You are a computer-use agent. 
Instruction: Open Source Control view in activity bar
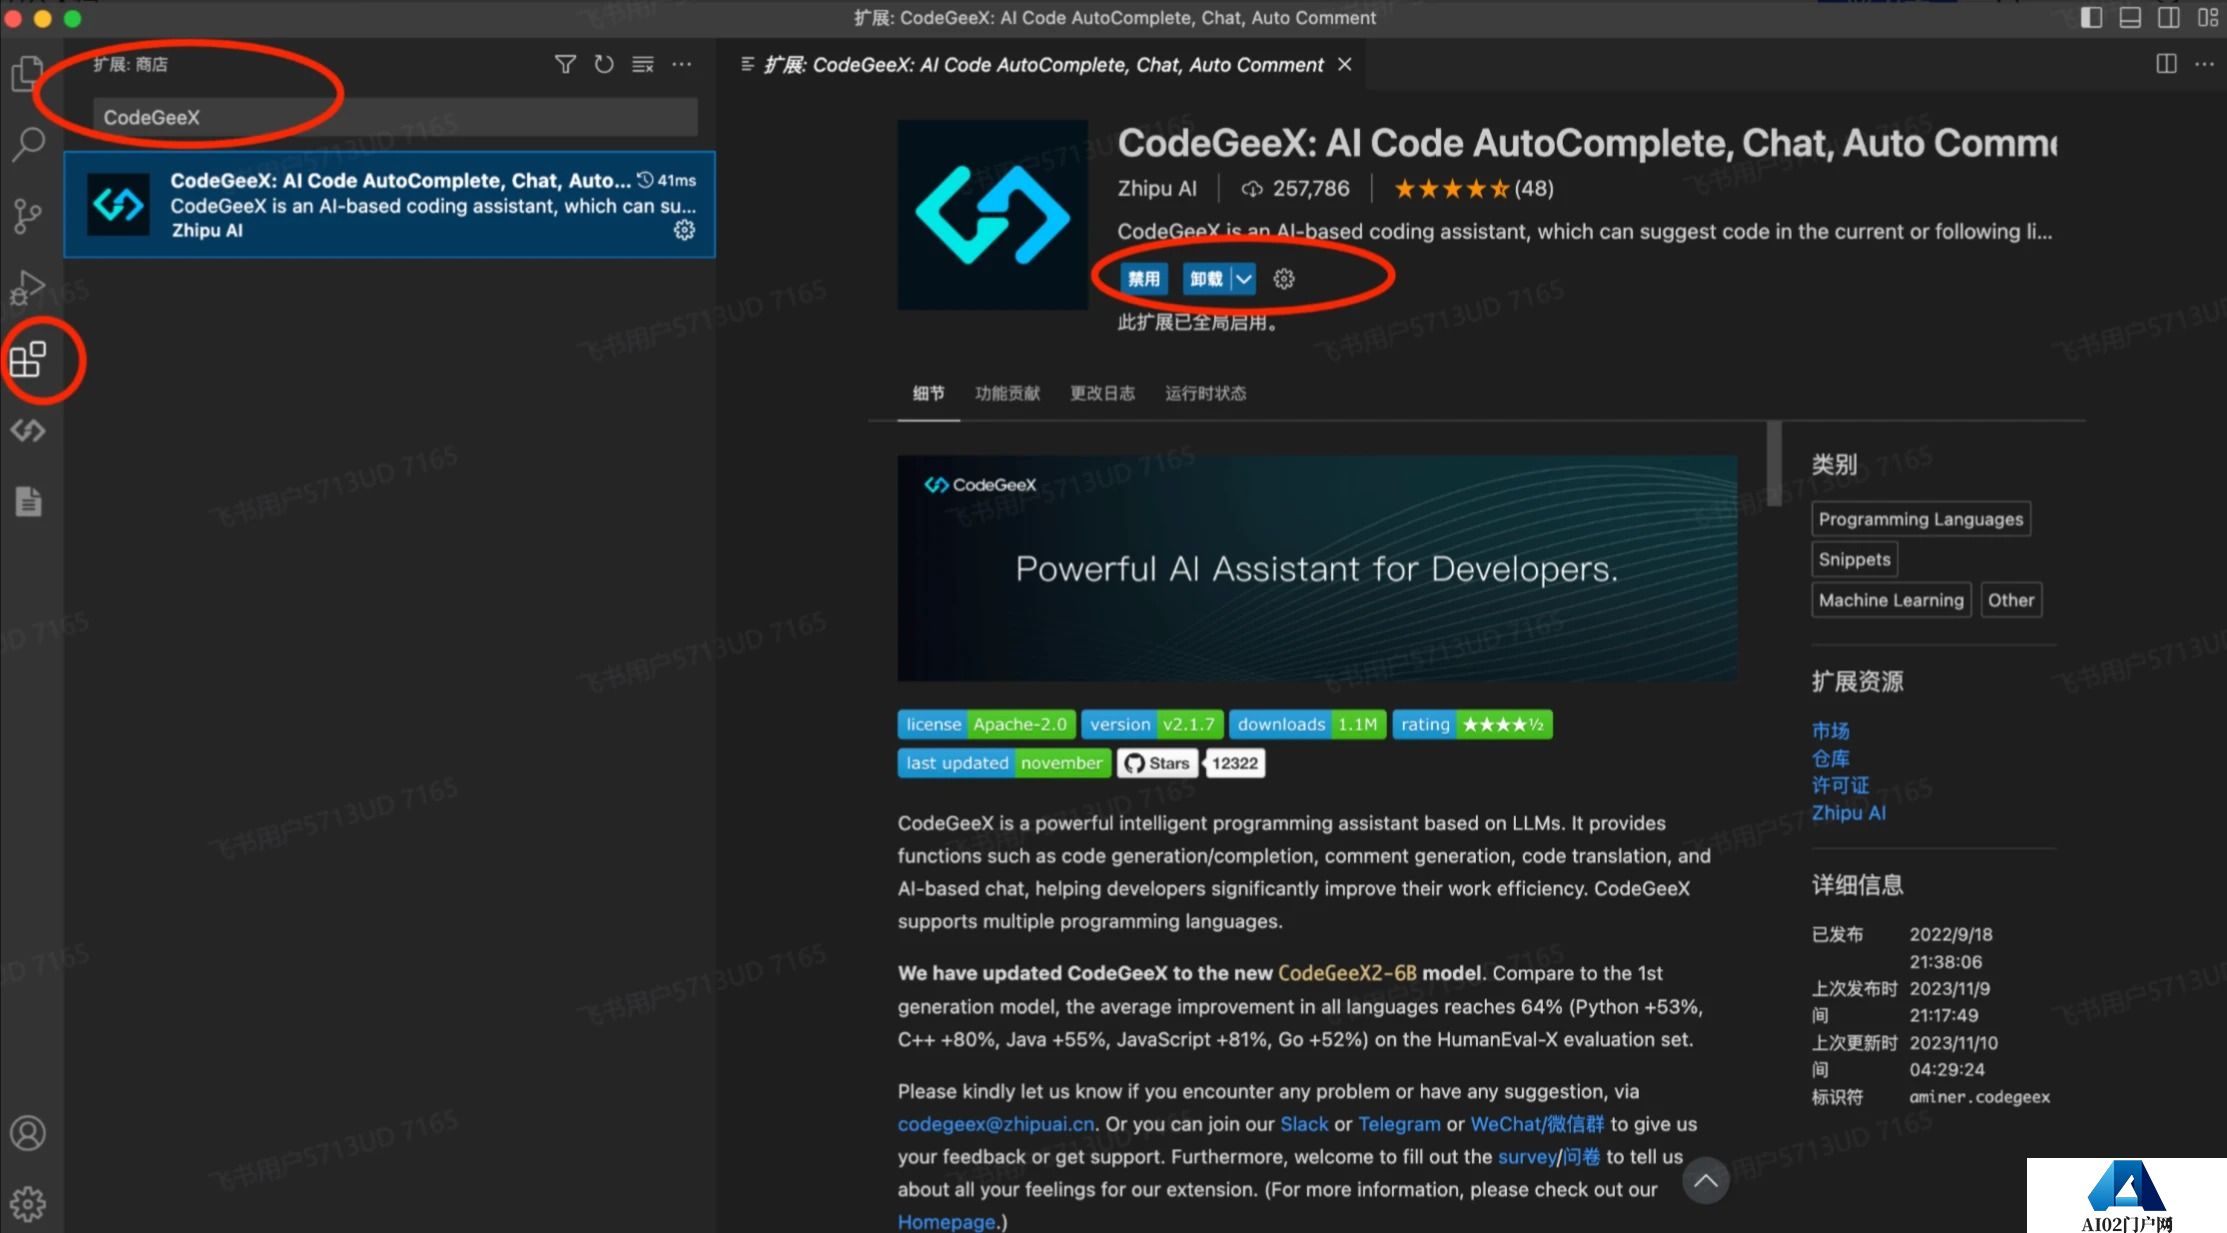(x=27, y=215)
